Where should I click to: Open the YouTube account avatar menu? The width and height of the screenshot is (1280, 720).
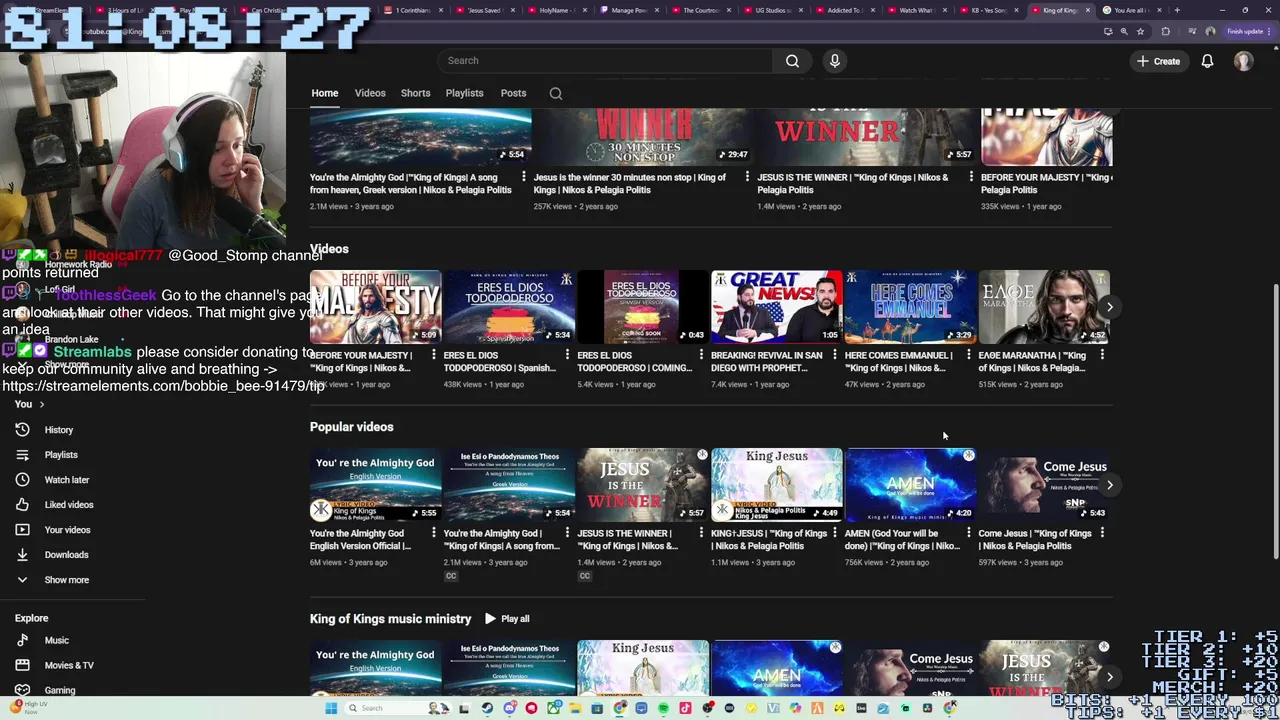point(1243,61)
